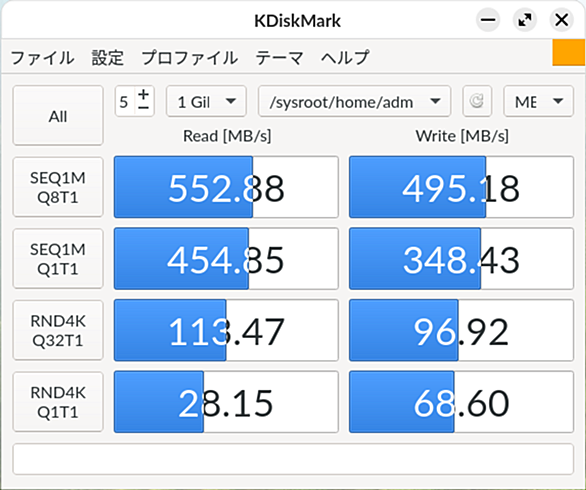Minimize the KDiskMark window
The image size is (586, 490).
click(488, 20)
